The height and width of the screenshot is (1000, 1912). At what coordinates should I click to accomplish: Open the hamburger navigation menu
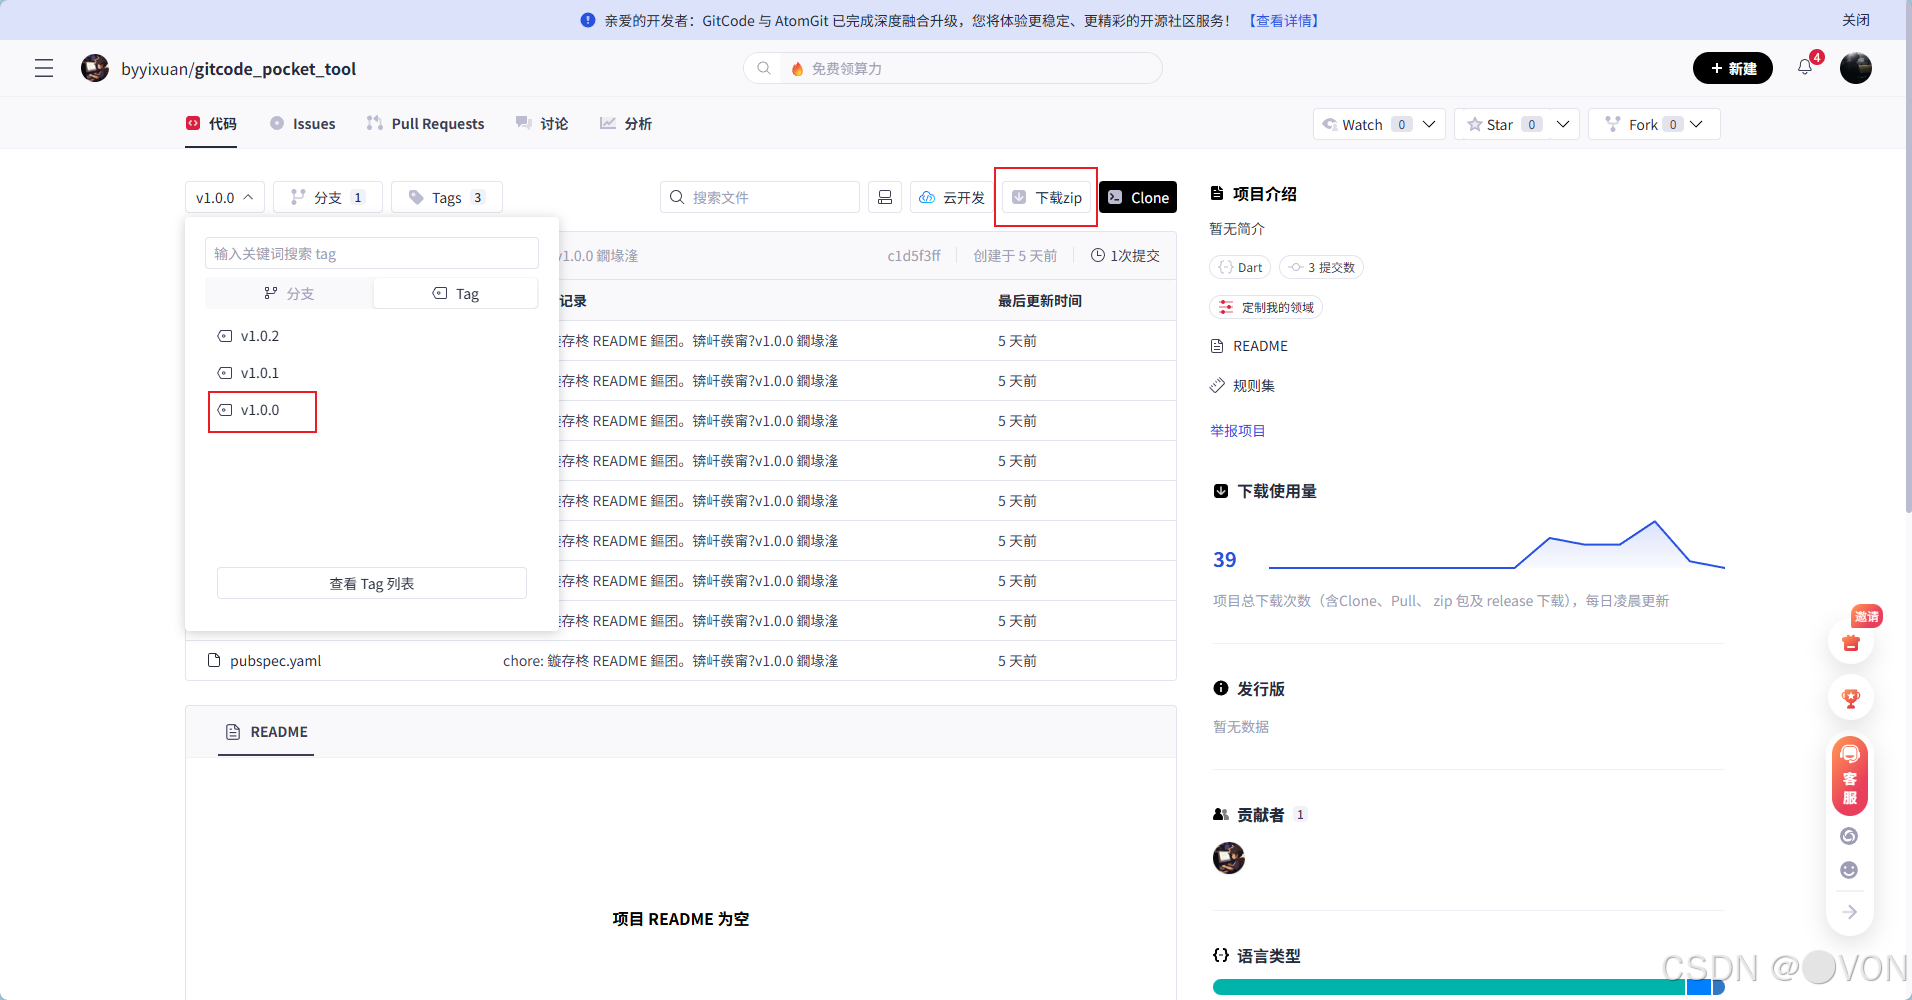tap(43, 68)
